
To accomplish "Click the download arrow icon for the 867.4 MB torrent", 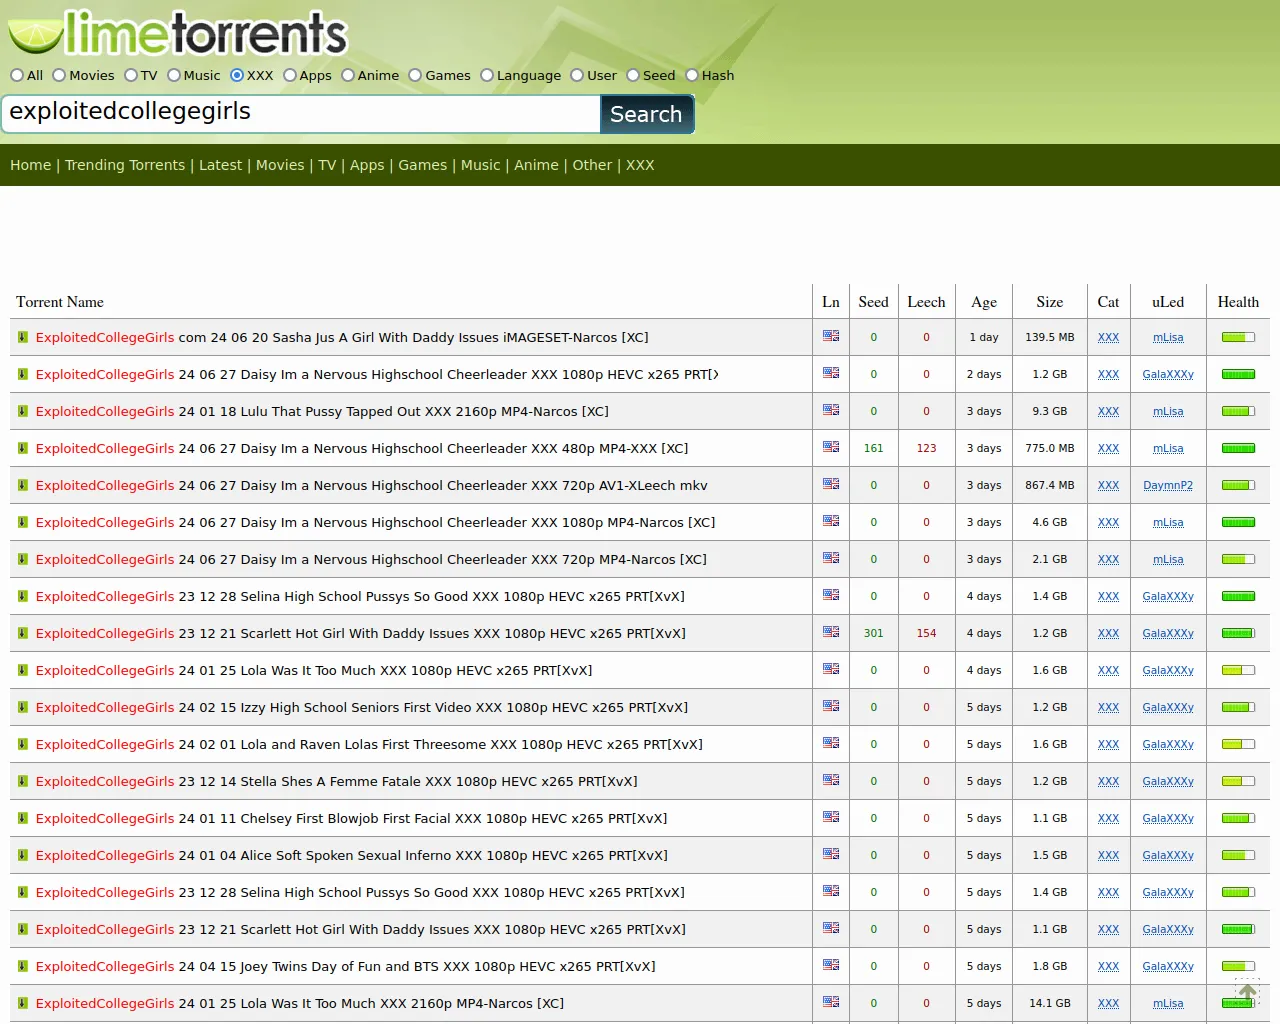I will 22,486.
